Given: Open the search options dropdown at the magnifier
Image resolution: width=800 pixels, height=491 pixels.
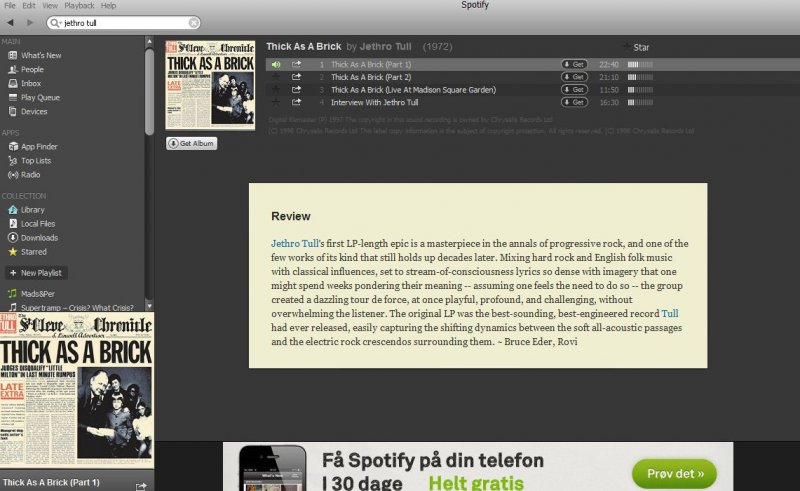Looking at the screenshot, I should tap(55, 22).
